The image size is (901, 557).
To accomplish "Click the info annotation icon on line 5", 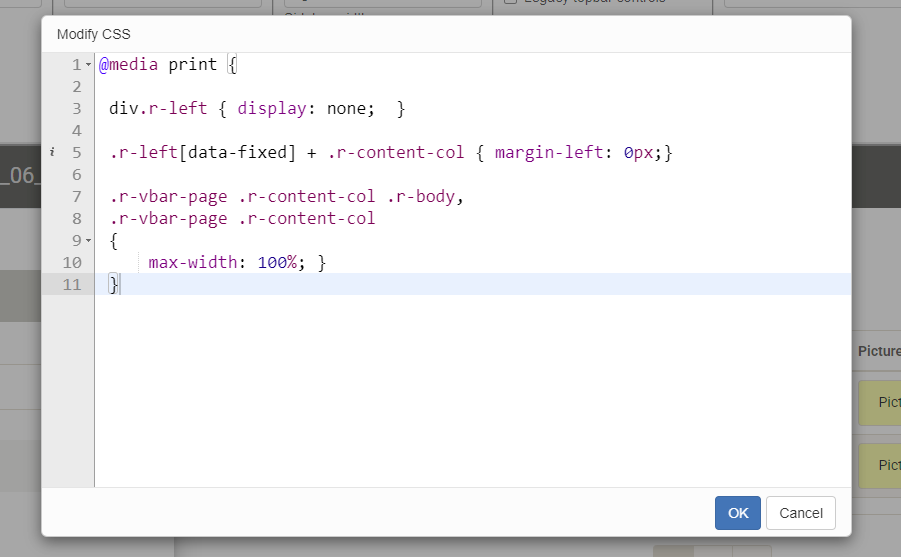I will (52, 152).
